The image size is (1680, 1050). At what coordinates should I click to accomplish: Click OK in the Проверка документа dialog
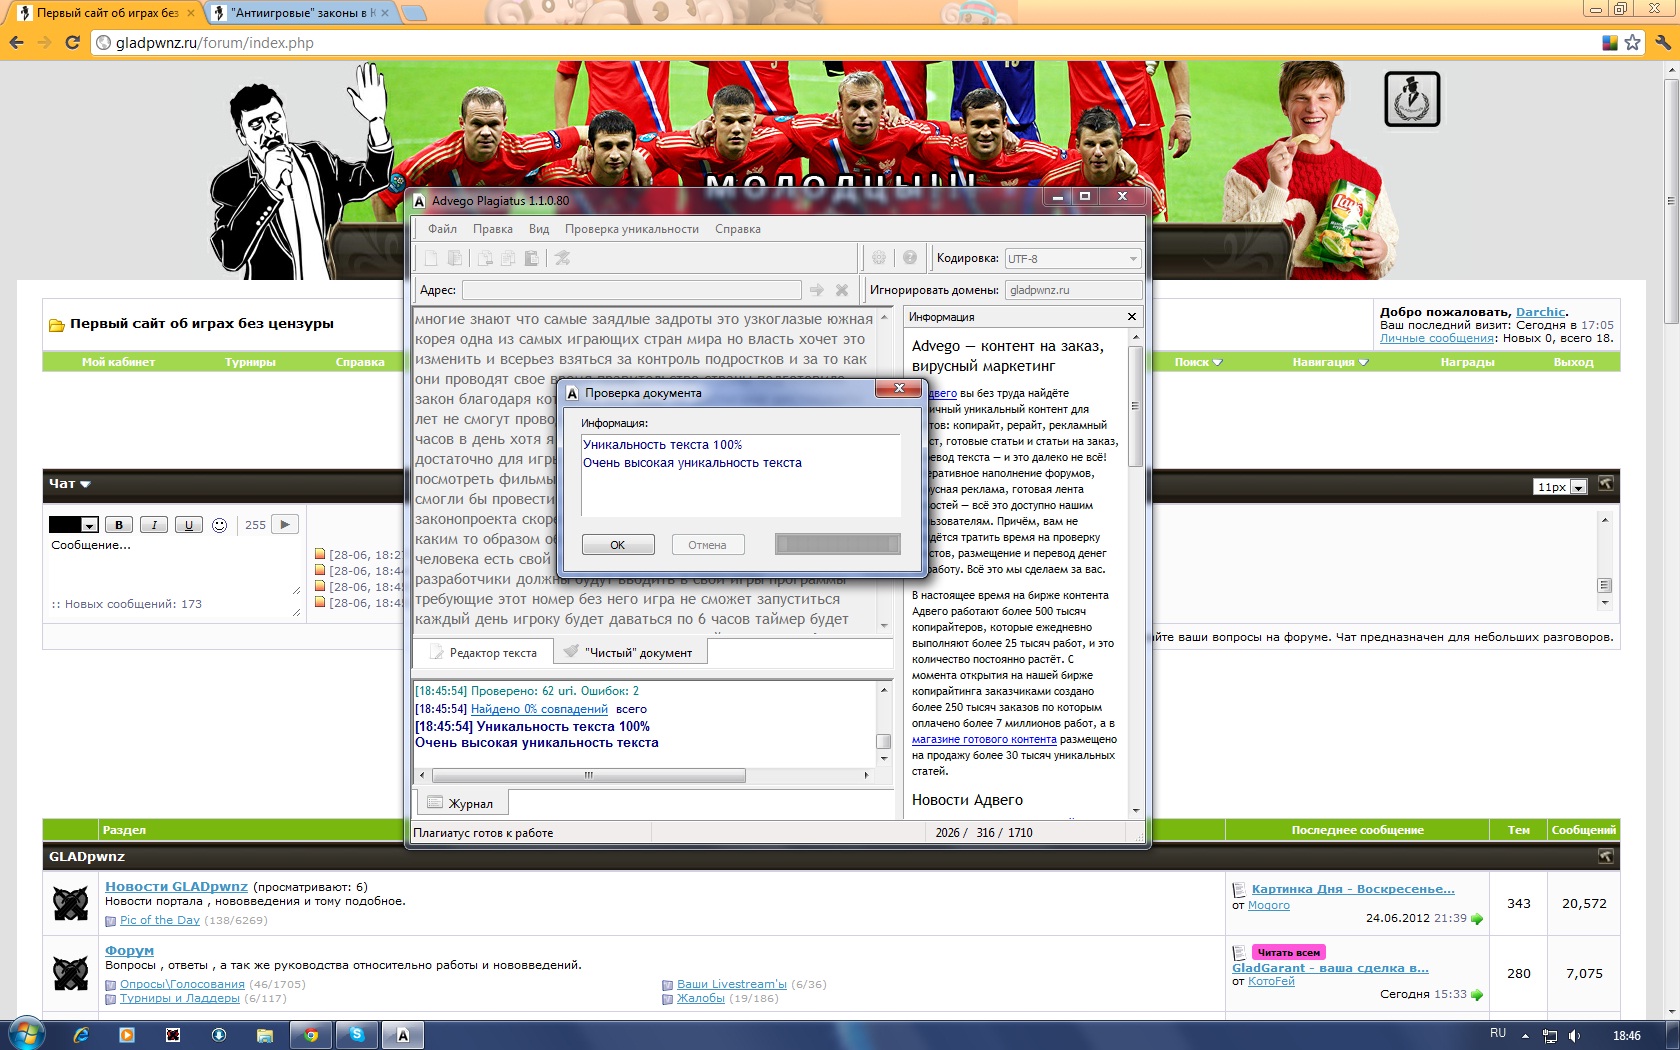click(617, 545)
